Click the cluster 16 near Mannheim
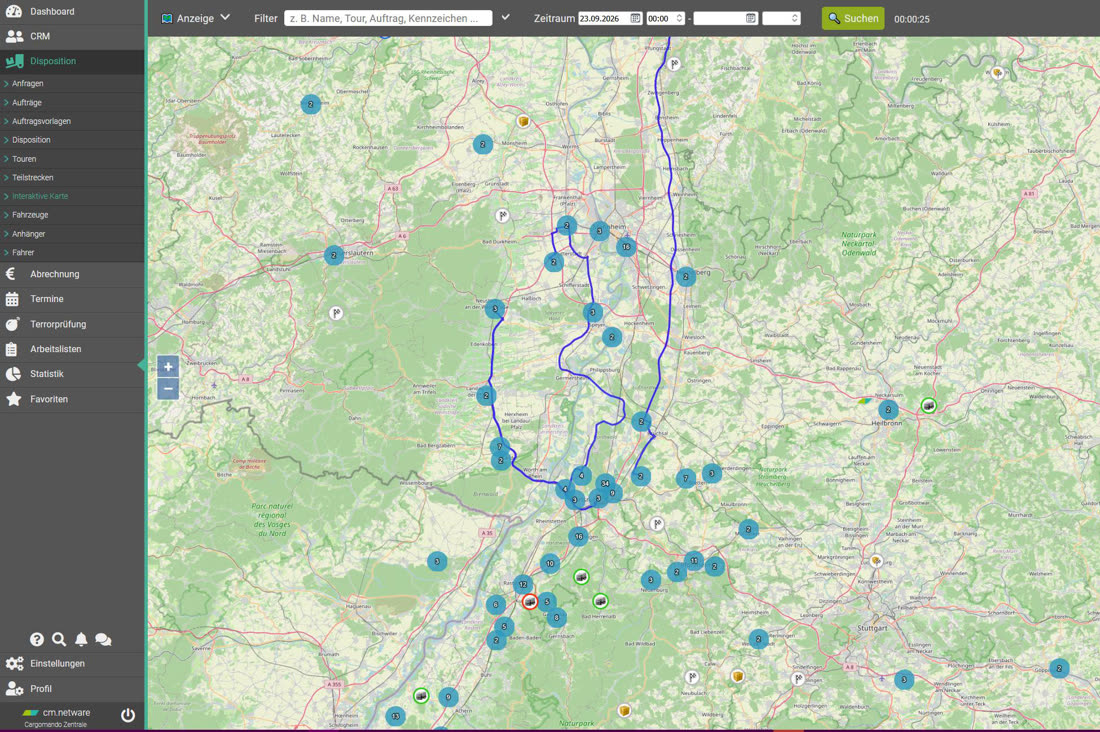 coord(626,246)
